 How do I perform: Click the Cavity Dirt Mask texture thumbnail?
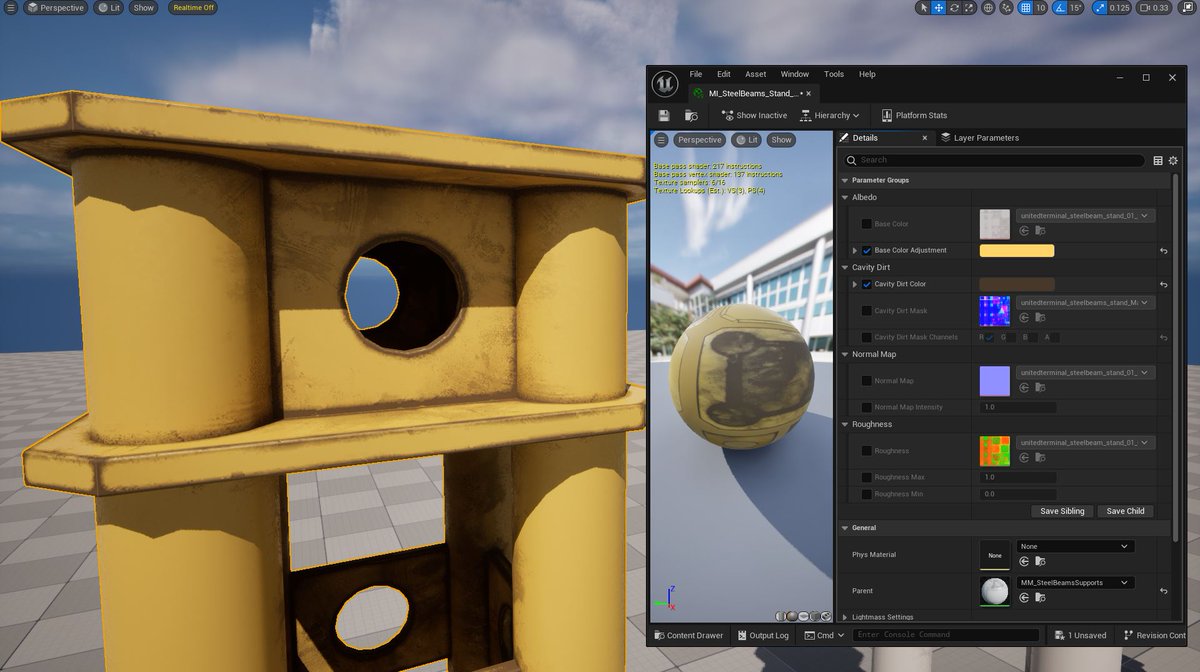995,311
